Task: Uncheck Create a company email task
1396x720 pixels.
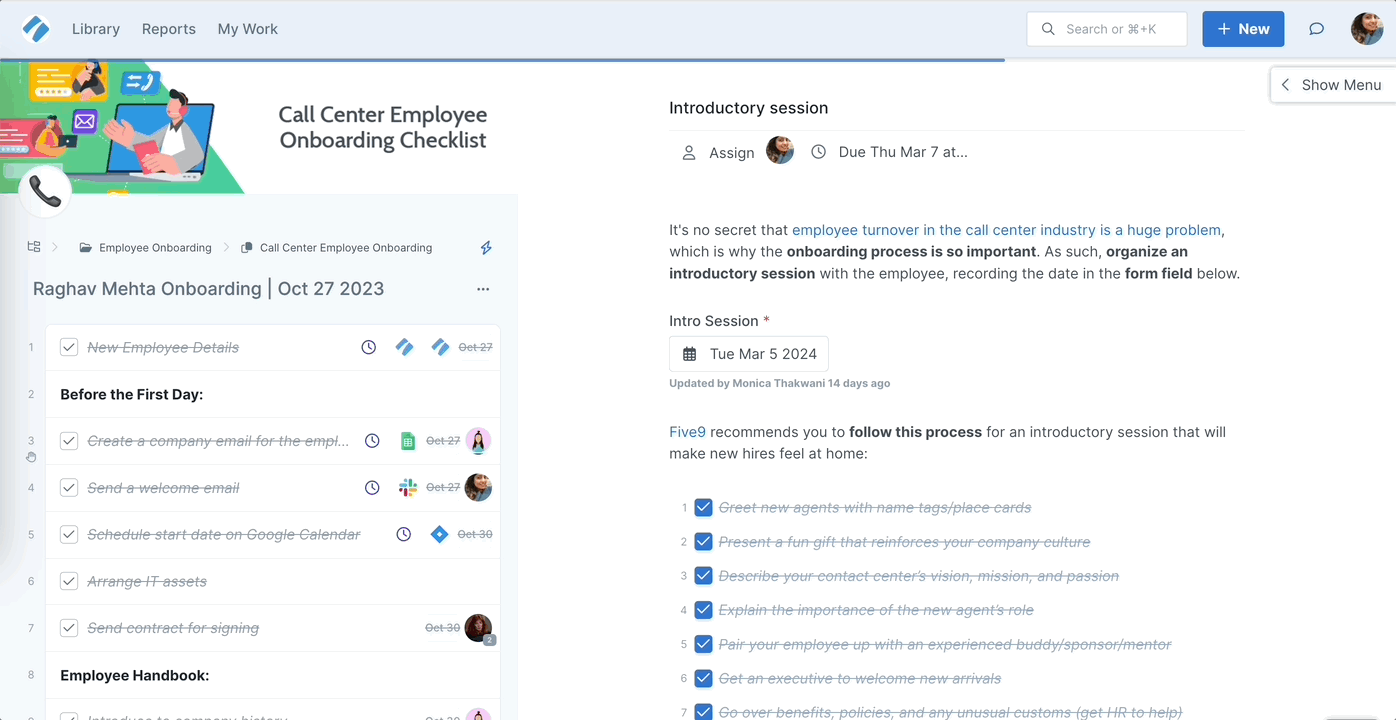Action: click(69, 441)
